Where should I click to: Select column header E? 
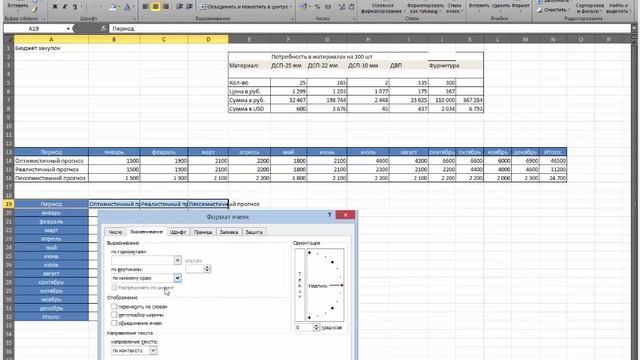pos(249,39)
